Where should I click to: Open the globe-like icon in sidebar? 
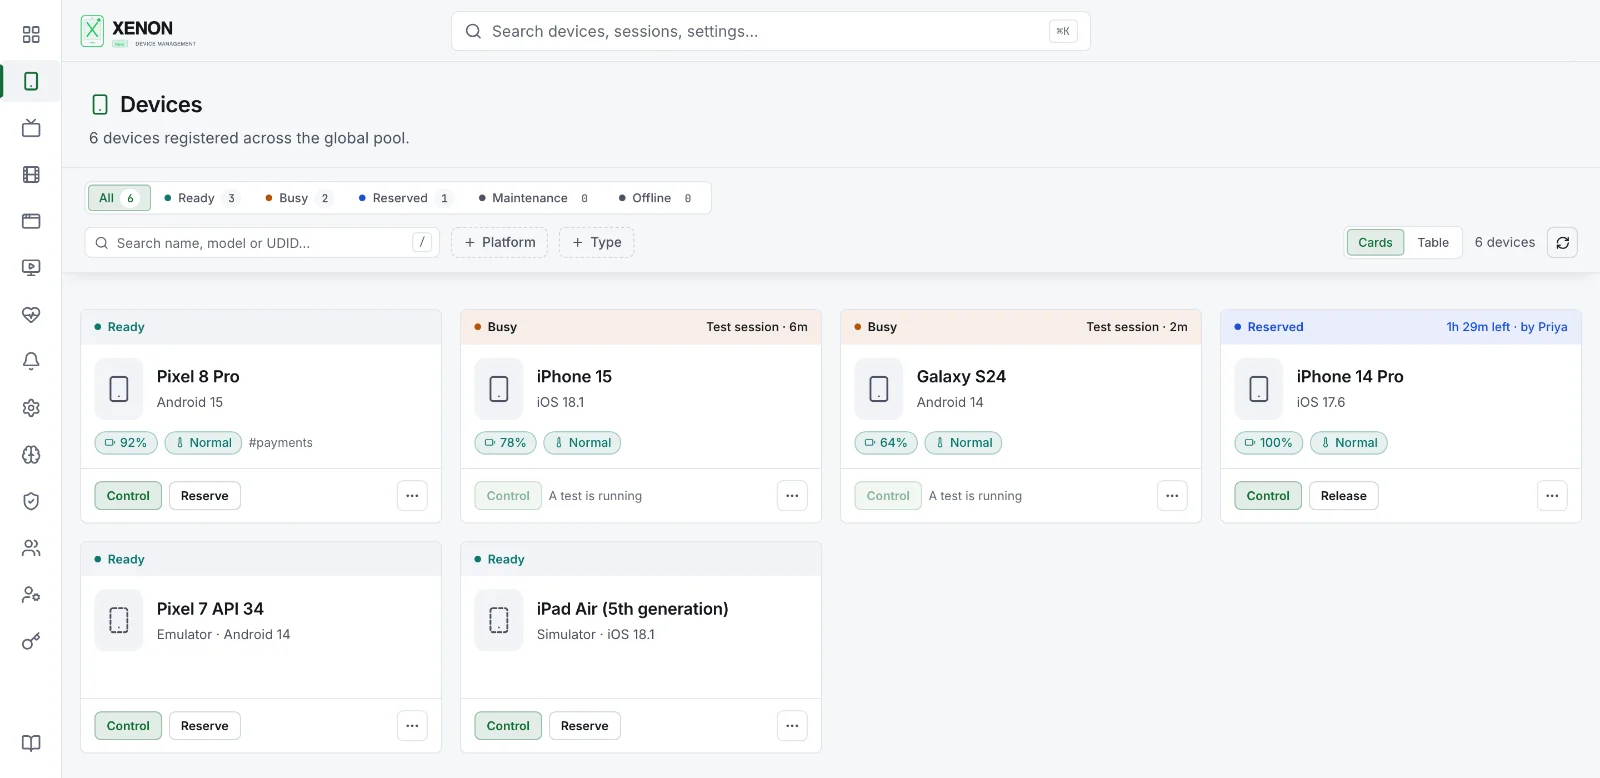coord(31,455)
